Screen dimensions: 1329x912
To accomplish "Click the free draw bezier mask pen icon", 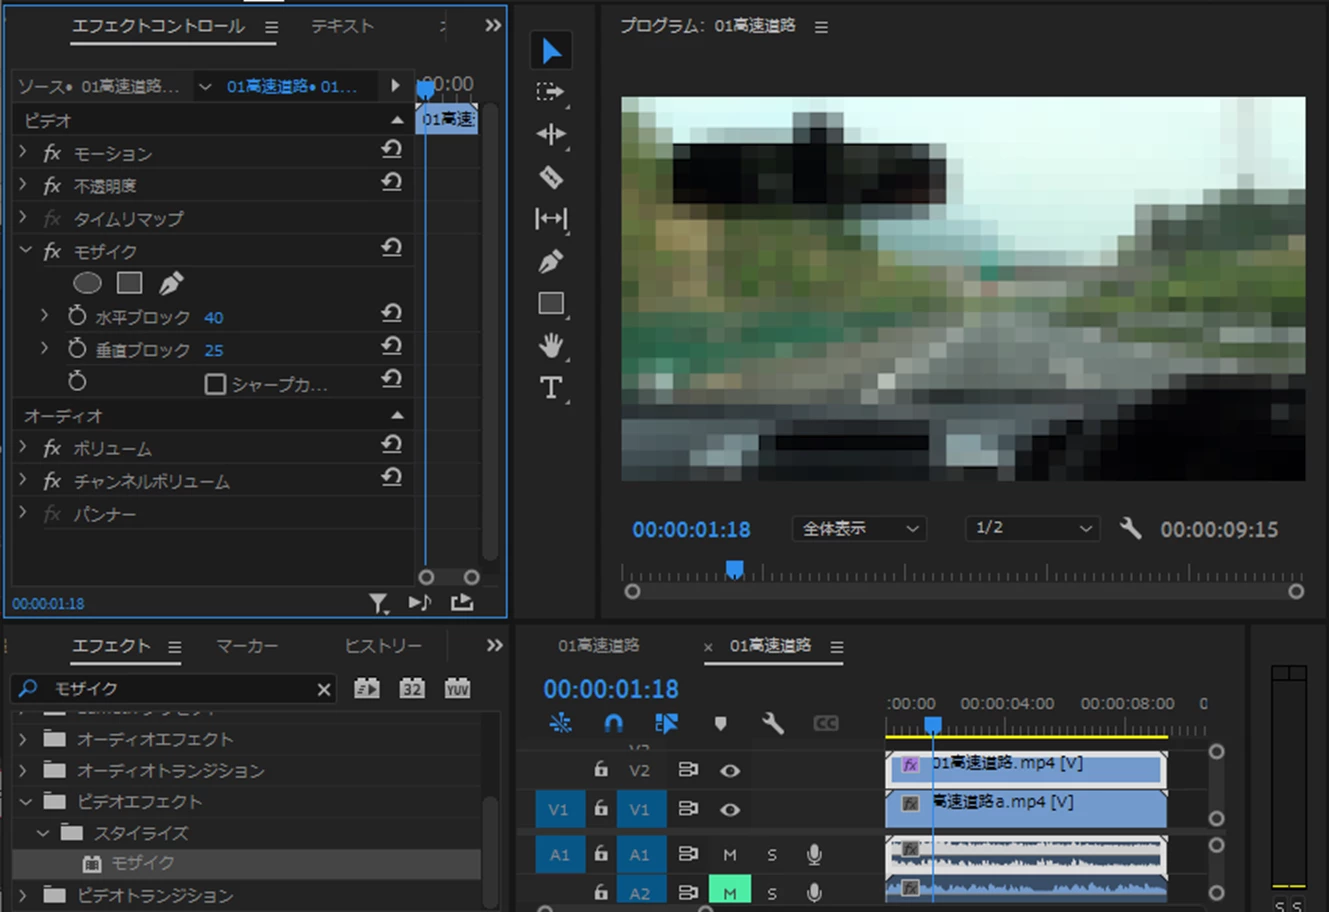I will (171, 283).
